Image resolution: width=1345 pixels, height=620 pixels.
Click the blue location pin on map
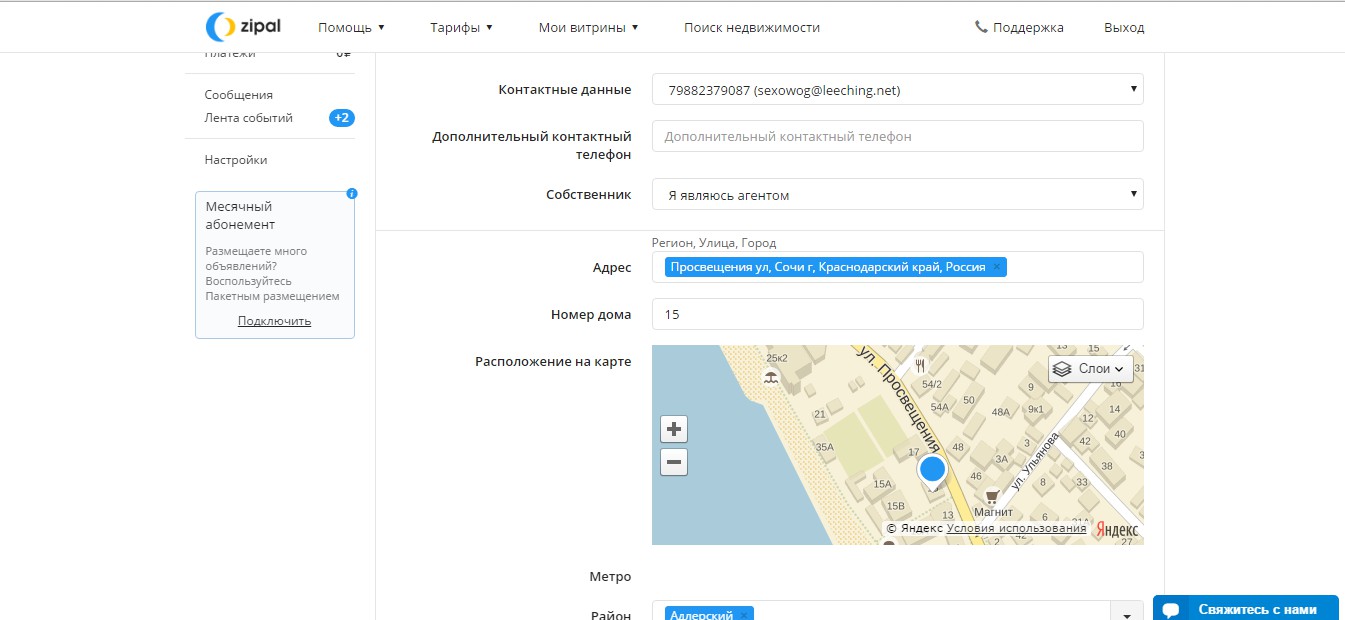tap(932, 469)
